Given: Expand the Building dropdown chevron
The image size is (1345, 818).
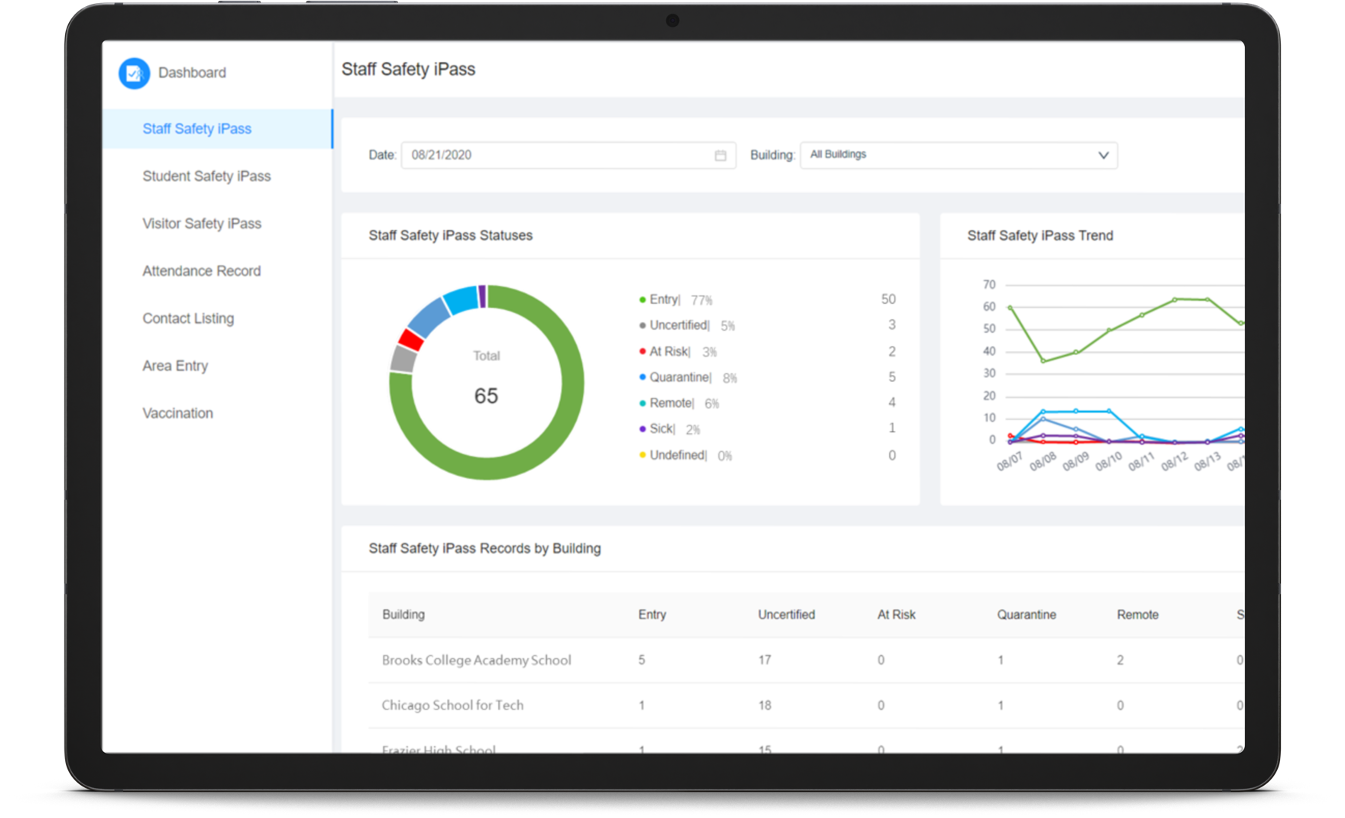Looking at the screenshot, I should click(x=1103, y=156).
